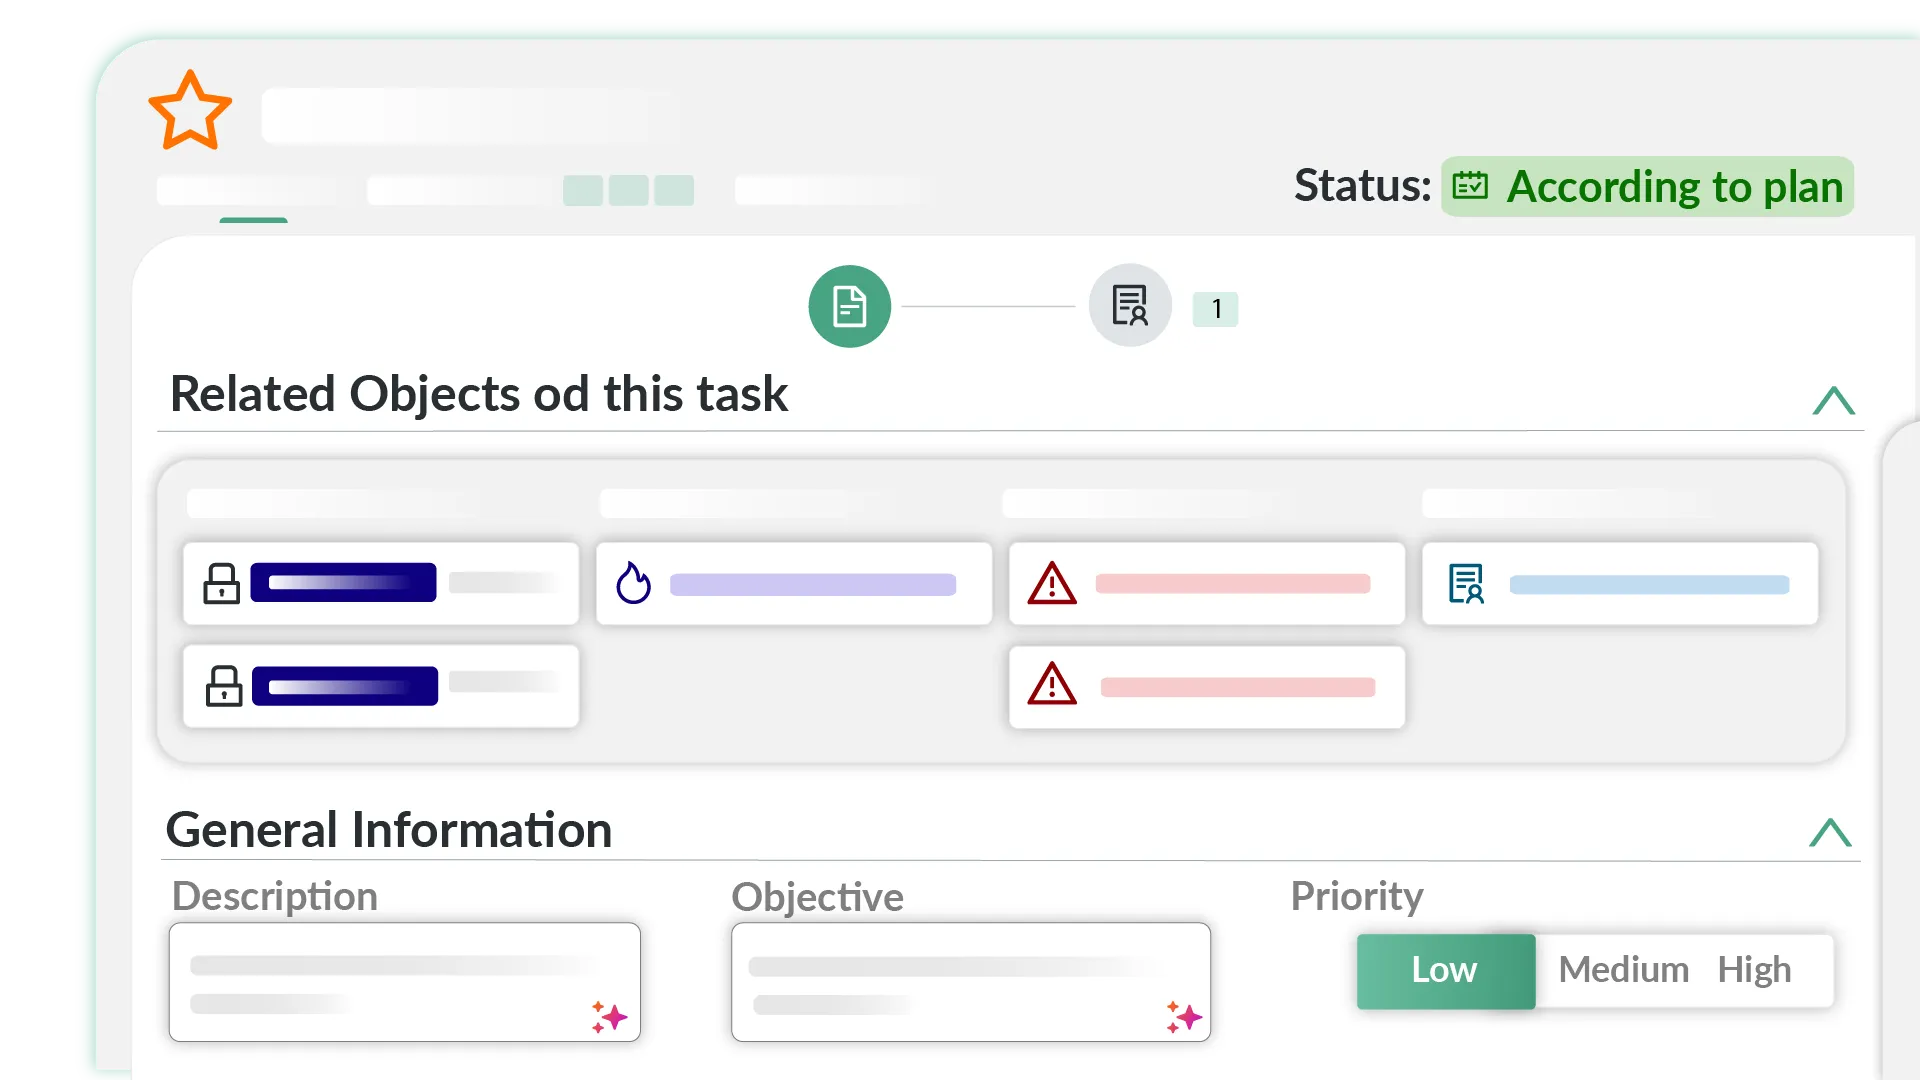Set priority to Low

[1445, 970]
